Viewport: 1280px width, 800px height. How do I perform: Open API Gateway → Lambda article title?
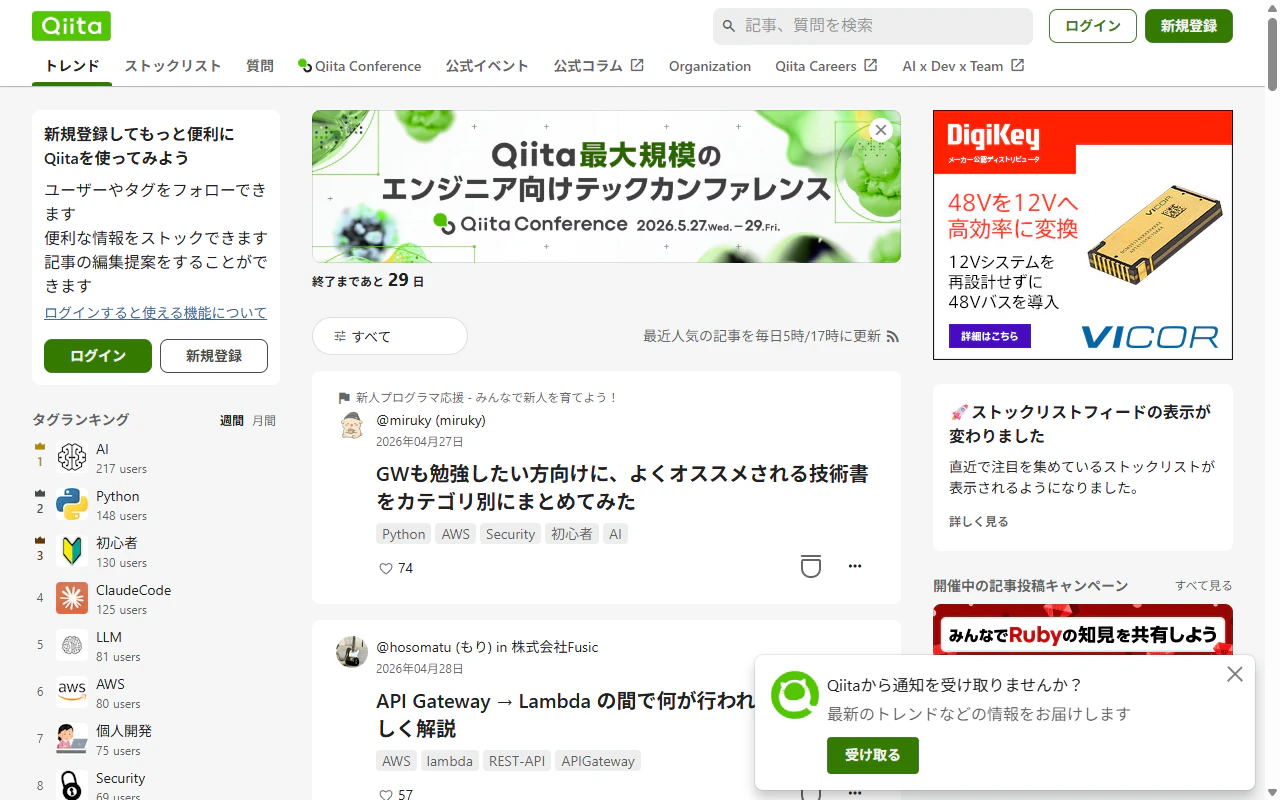[565, 714]
